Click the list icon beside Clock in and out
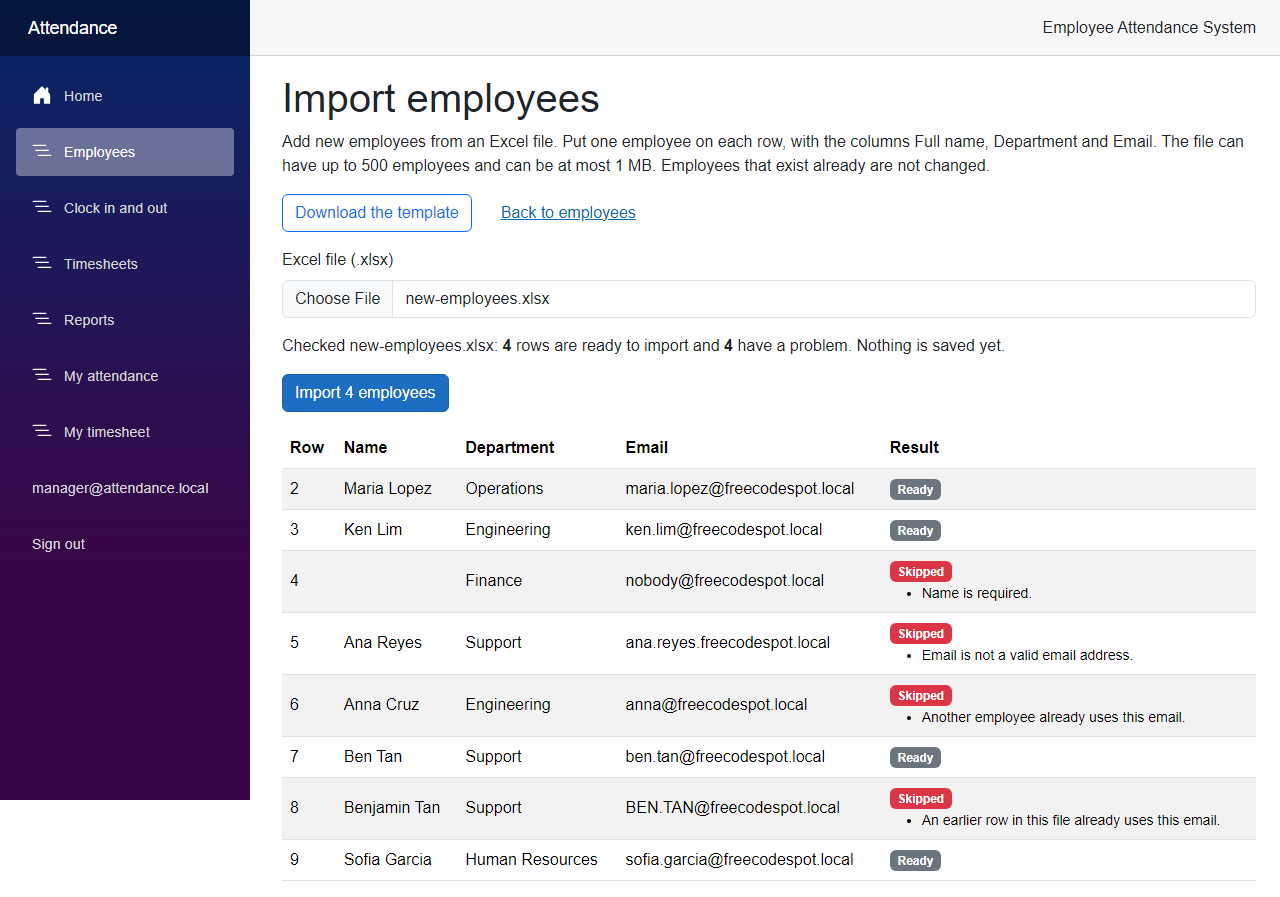This screenshot has width=1280, height=897. pos(42,207)
